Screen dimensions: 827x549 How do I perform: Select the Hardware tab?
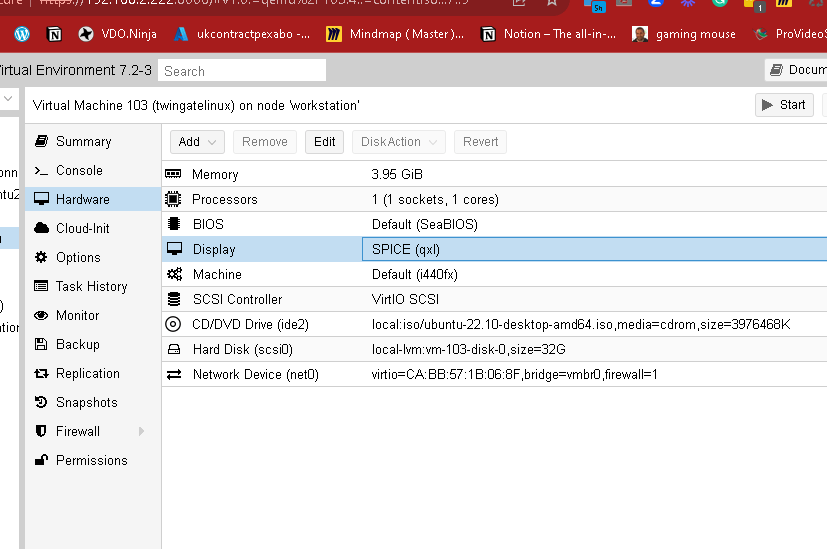[x=93, y=199]
